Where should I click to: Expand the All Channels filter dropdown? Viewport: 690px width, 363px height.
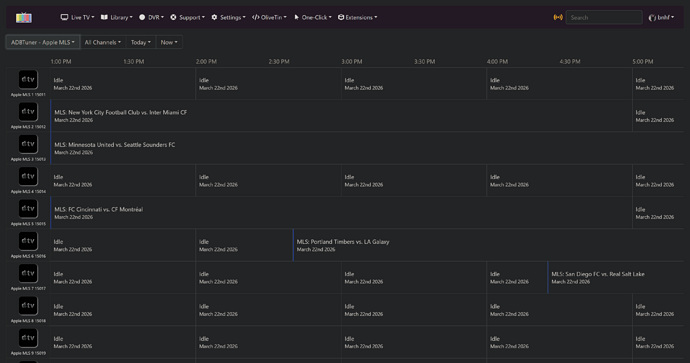tap(103, 42)
